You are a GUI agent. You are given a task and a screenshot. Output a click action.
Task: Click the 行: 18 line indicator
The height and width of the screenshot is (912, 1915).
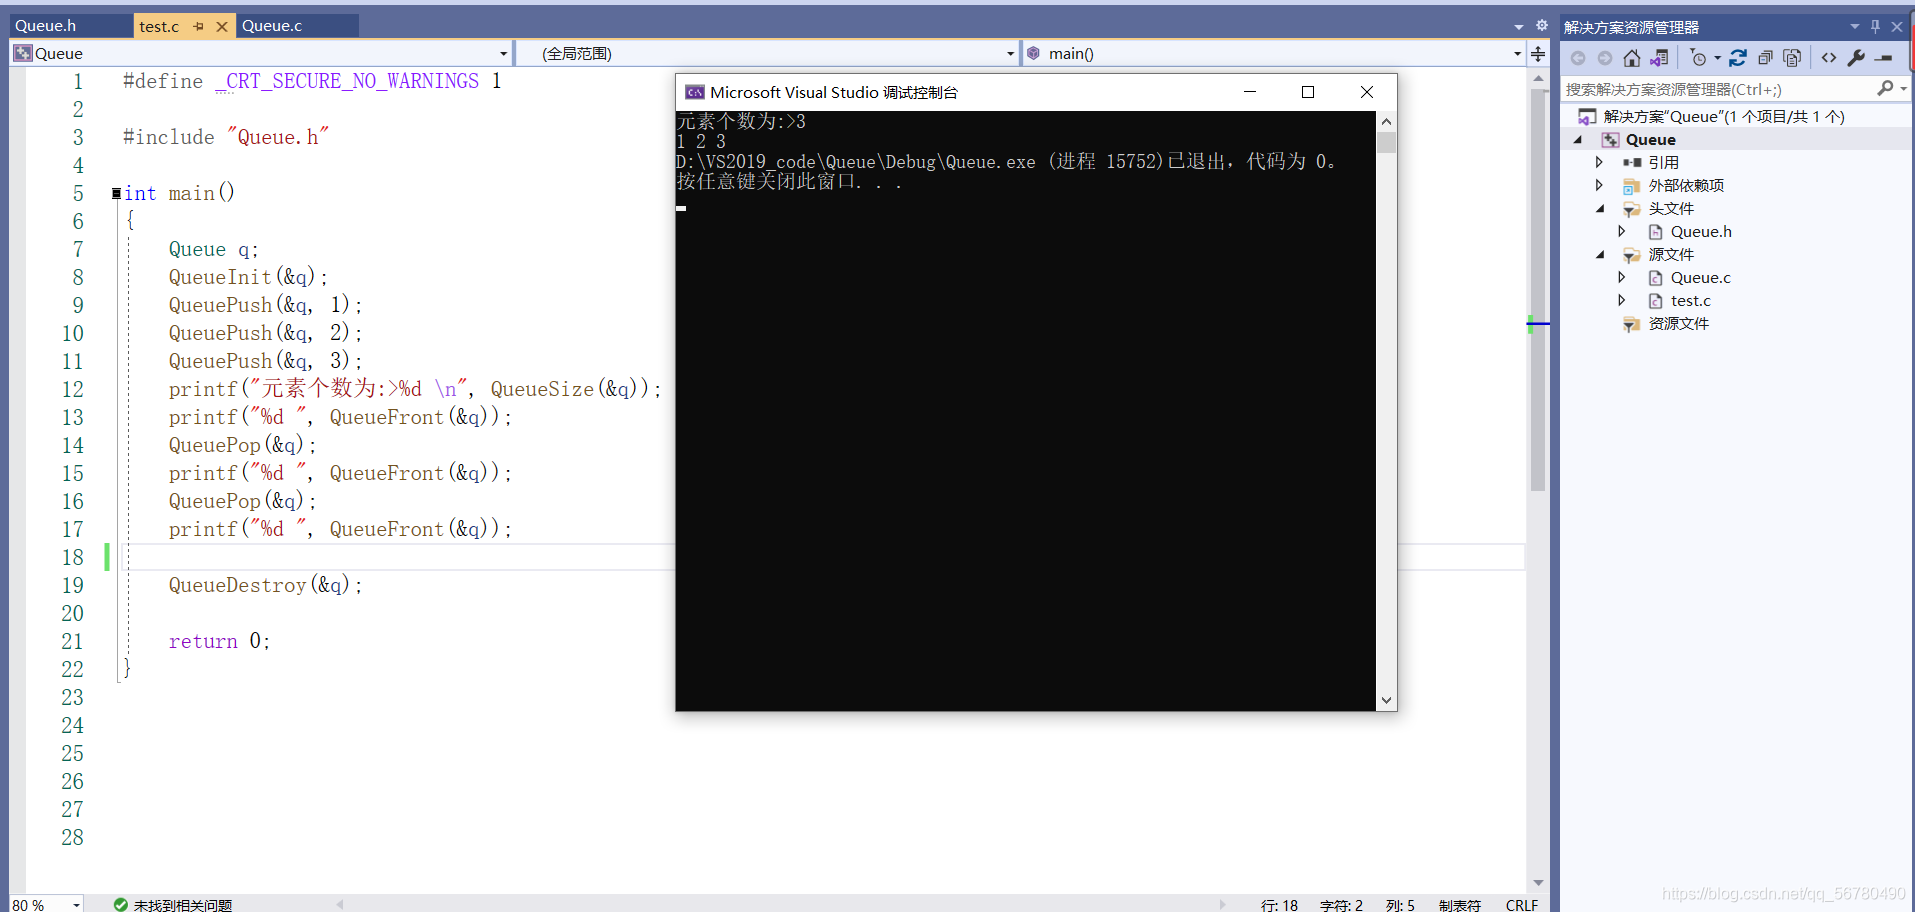1279,904
